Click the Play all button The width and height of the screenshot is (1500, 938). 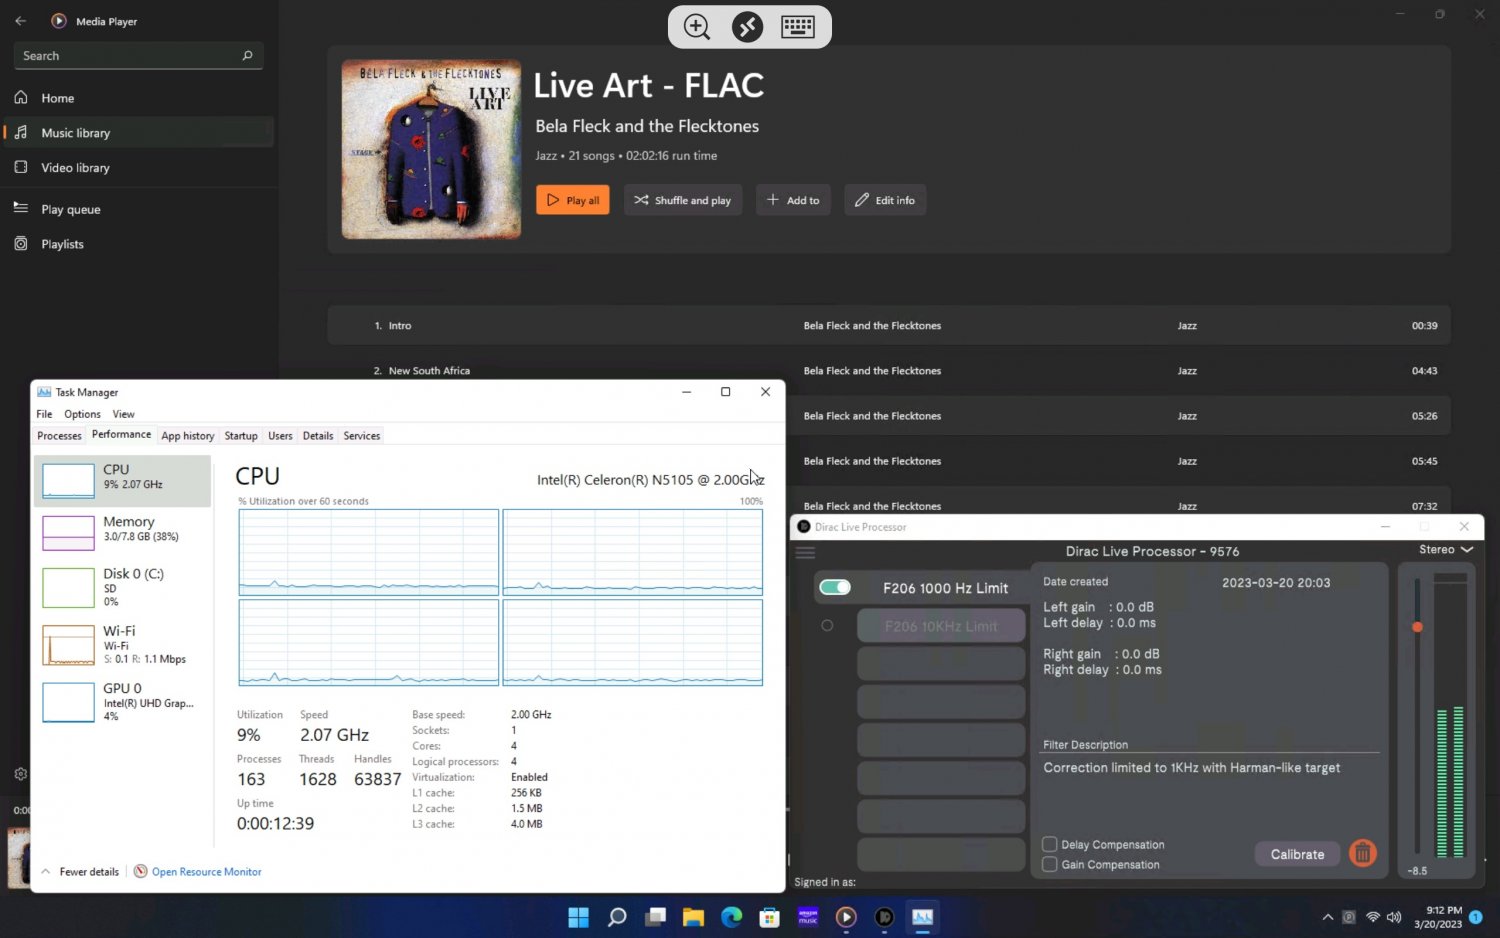[573, 200]
